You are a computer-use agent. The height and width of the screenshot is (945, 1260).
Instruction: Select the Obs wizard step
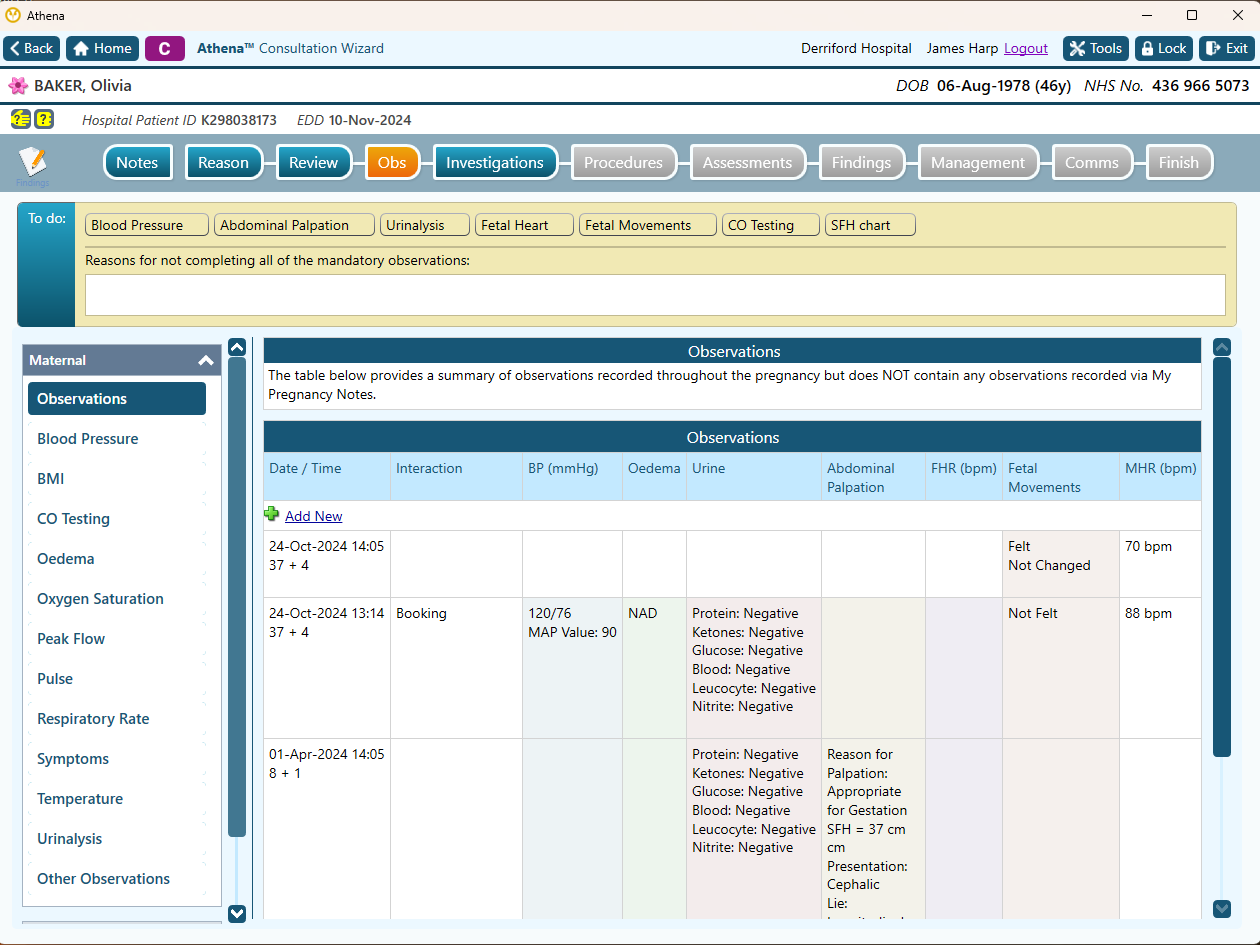[x=392, y=163]
